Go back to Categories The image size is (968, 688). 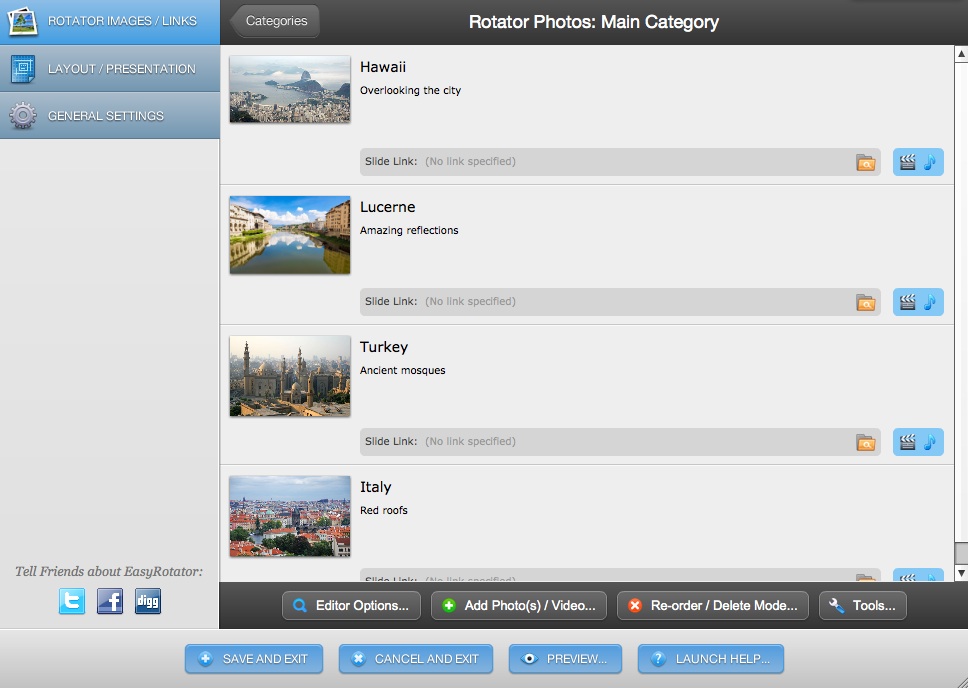pyautogui.click(x=275, y=21)
